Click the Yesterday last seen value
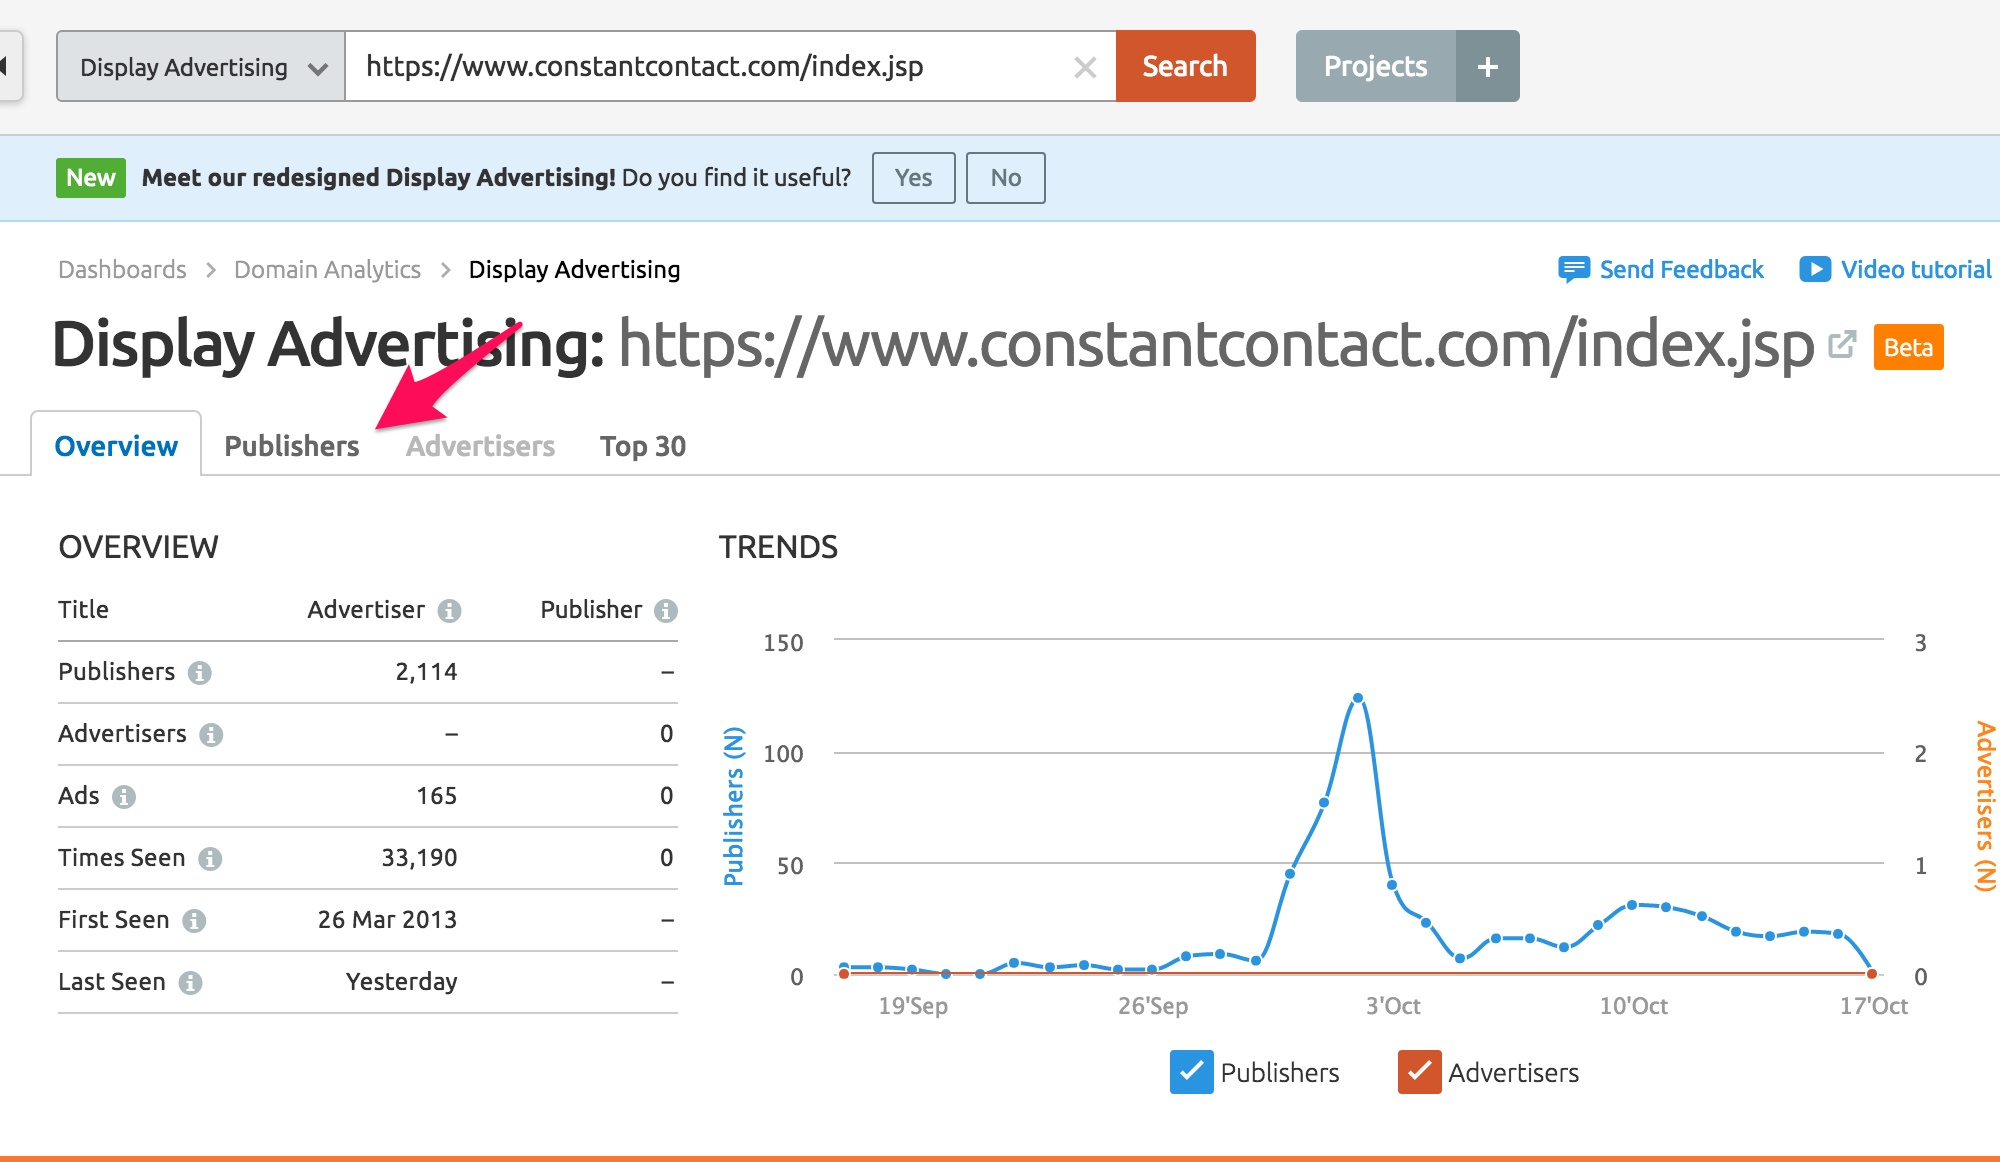Viewport: 2000px width, 1162px height. tap(401, 982)
